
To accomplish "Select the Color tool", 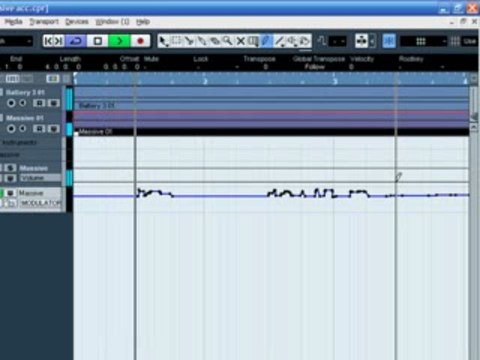I will click(x=304, y=41).
